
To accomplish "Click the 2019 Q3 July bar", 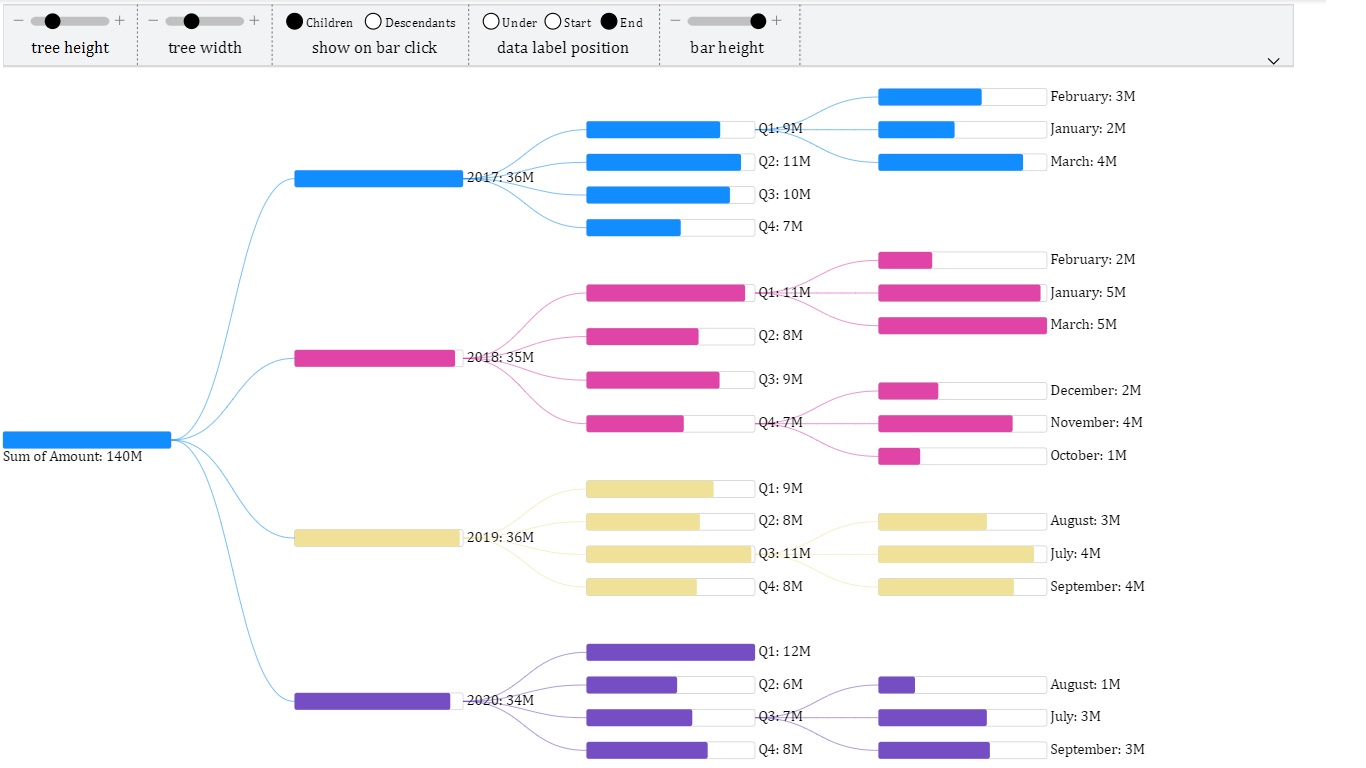I will click(962, 554).
